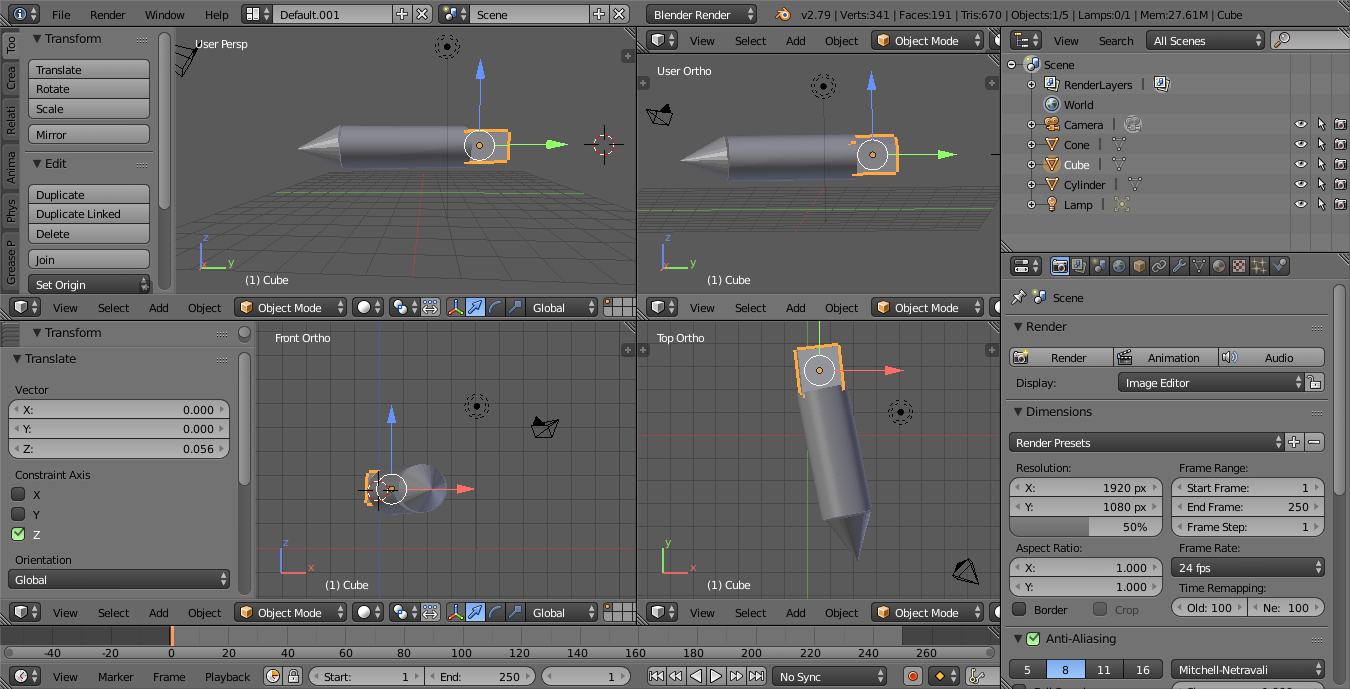1350x689 pixels.
Task: Click the Render button in Render panel
Action: point(1061,357)
